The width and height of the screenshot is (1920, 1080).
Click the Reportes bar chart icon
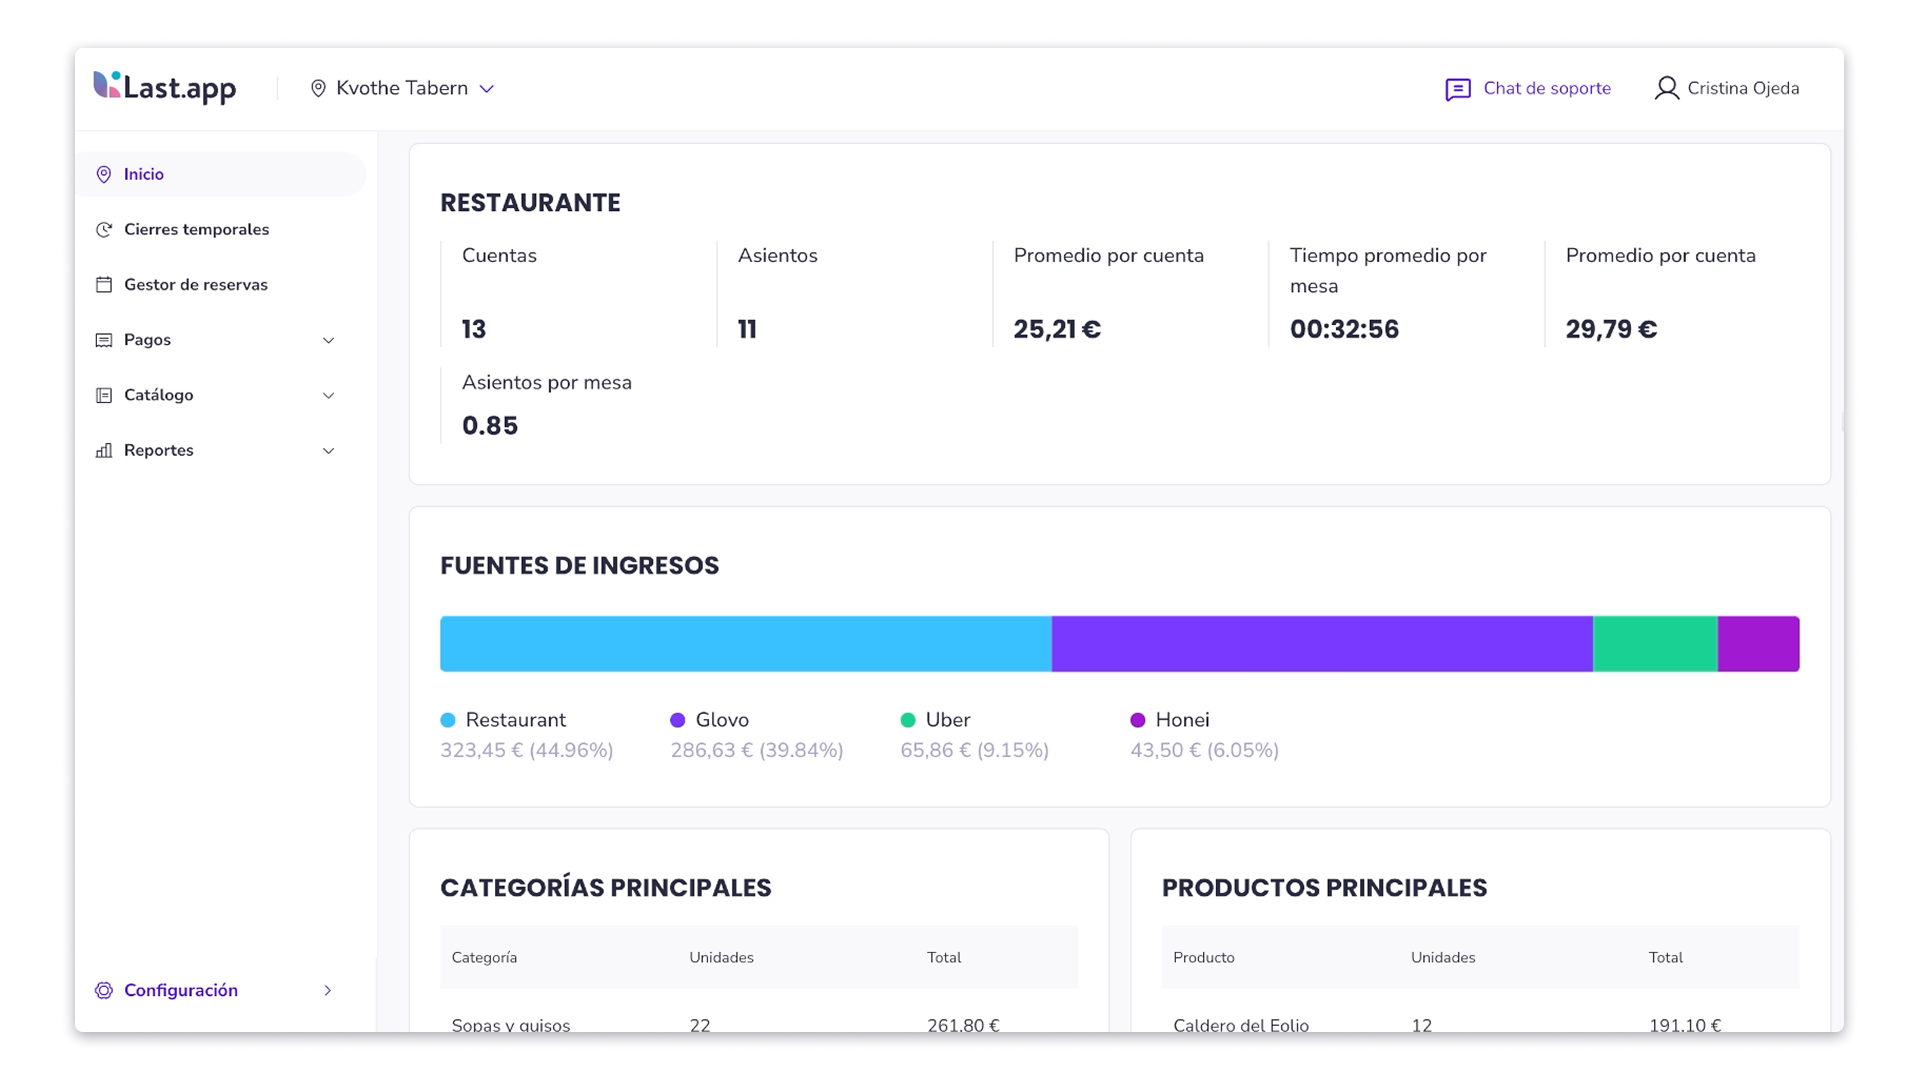104,451
